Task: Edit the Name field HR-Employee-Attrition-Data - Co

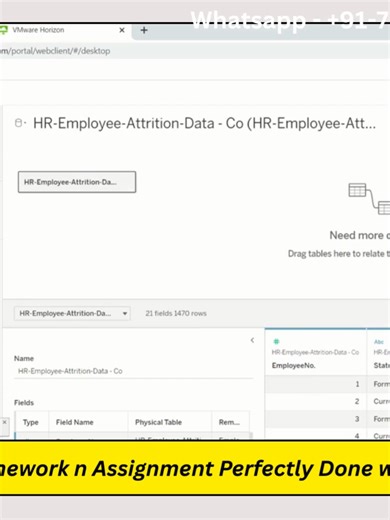Action: [x=133, y=371]
